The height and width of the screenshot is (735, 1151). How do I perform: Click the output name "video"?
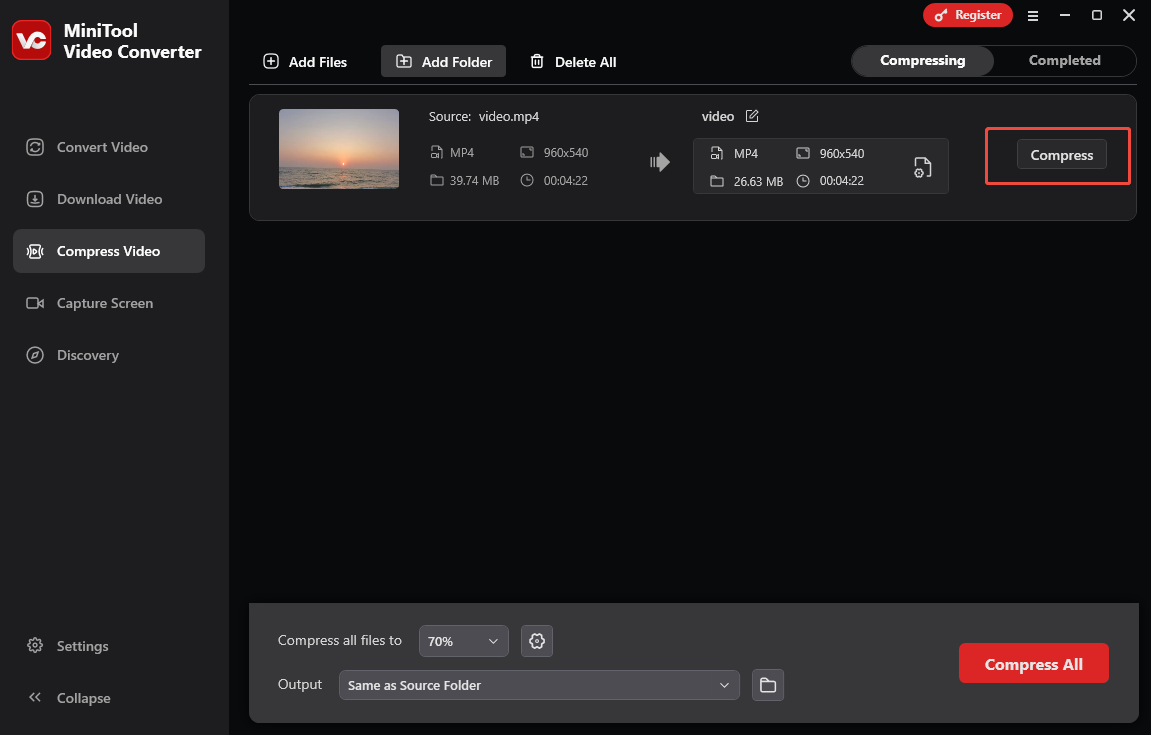click(x=718, y=116)
